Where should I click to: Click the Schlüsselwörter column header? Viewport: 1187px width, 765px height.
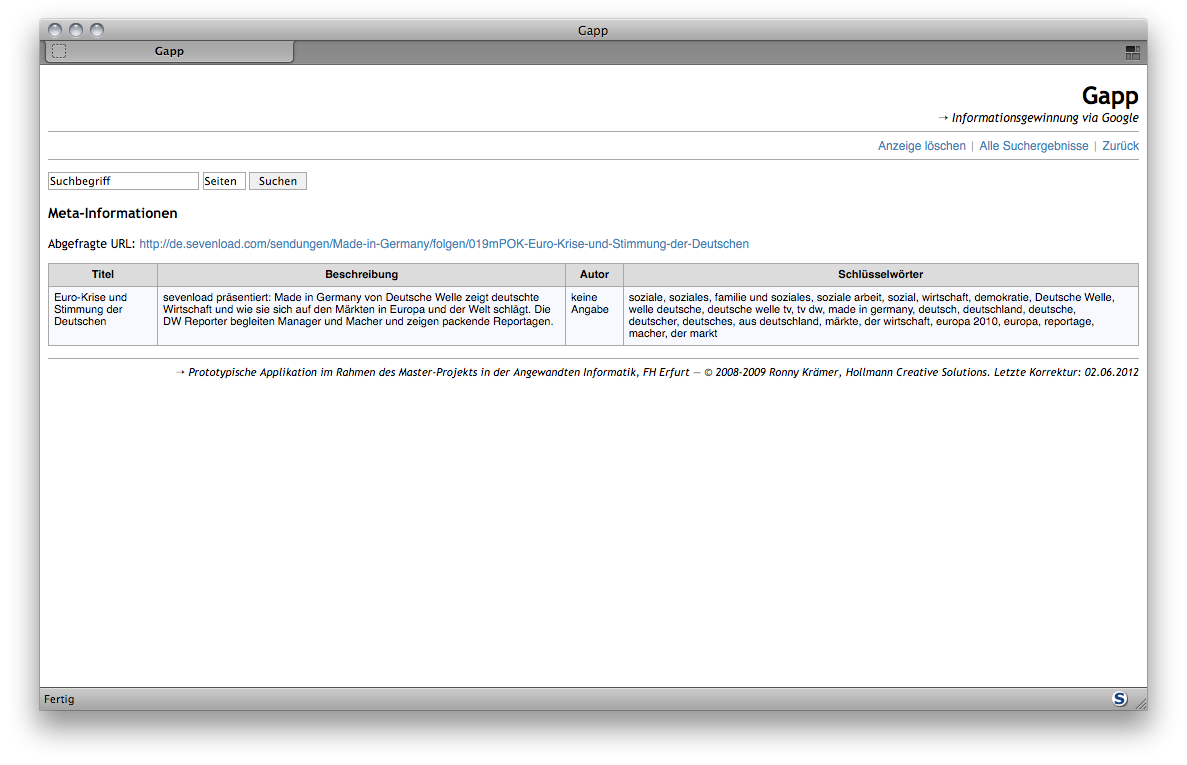point(880,274)
